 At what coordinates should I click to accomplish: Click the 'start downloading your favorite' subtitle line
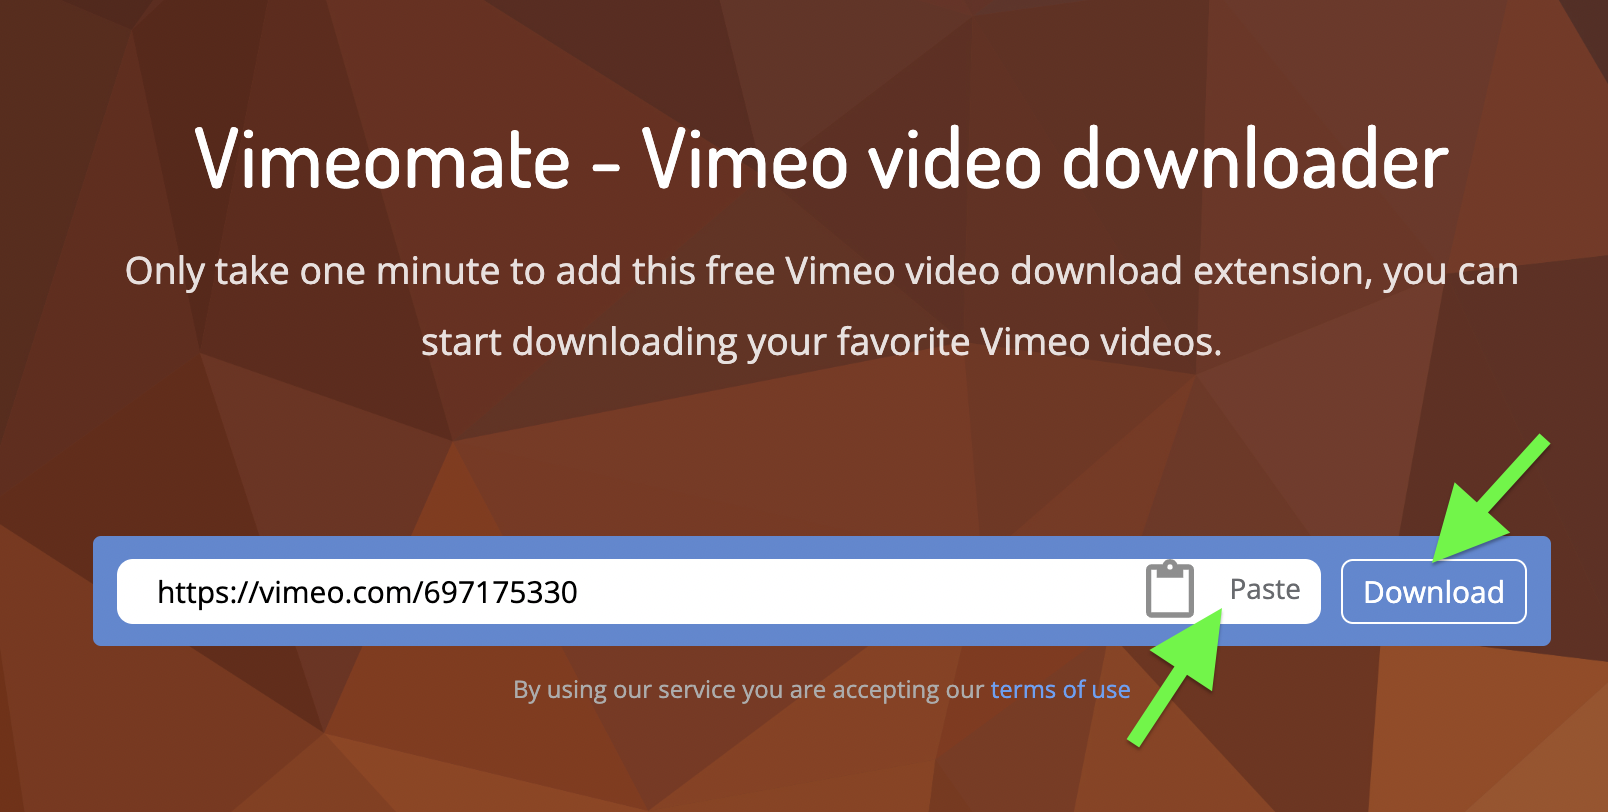(821, 343)
